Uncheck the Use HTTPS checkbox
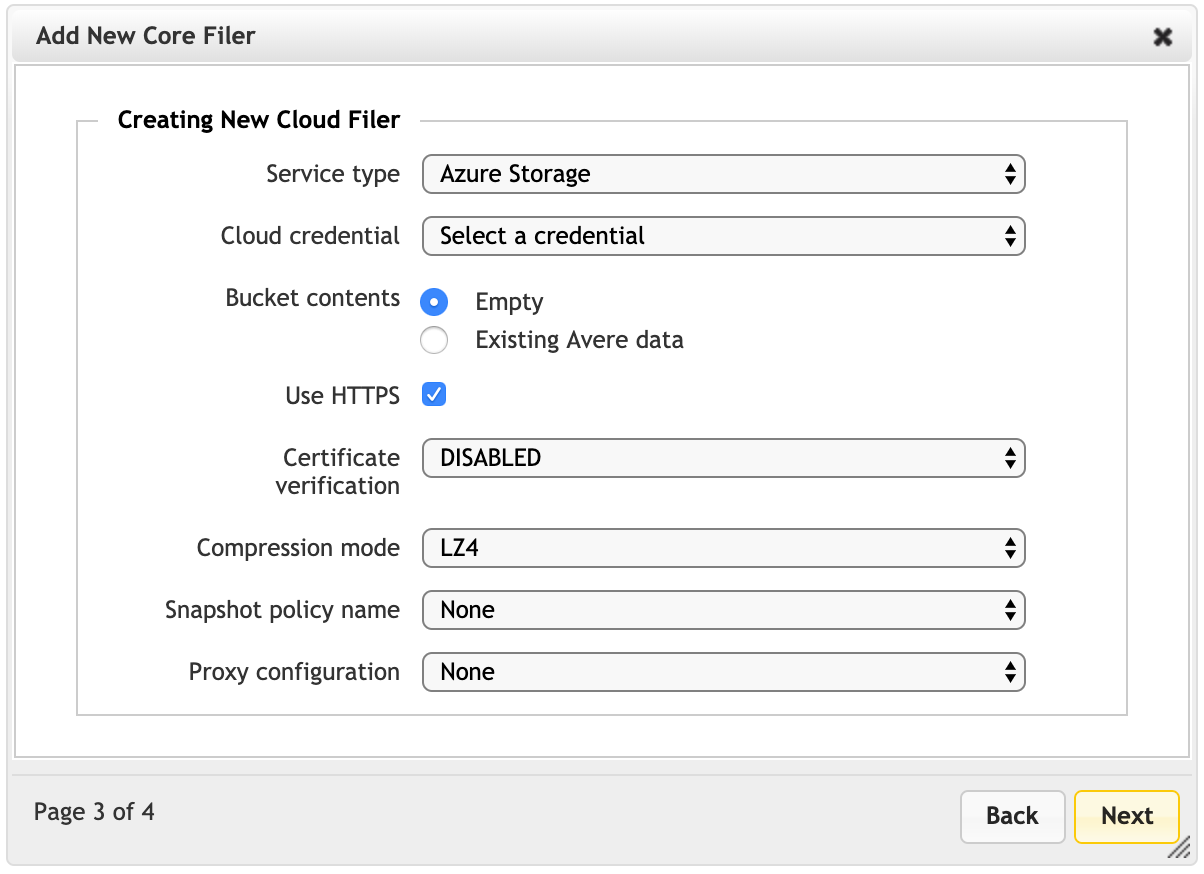 point(434,395)
